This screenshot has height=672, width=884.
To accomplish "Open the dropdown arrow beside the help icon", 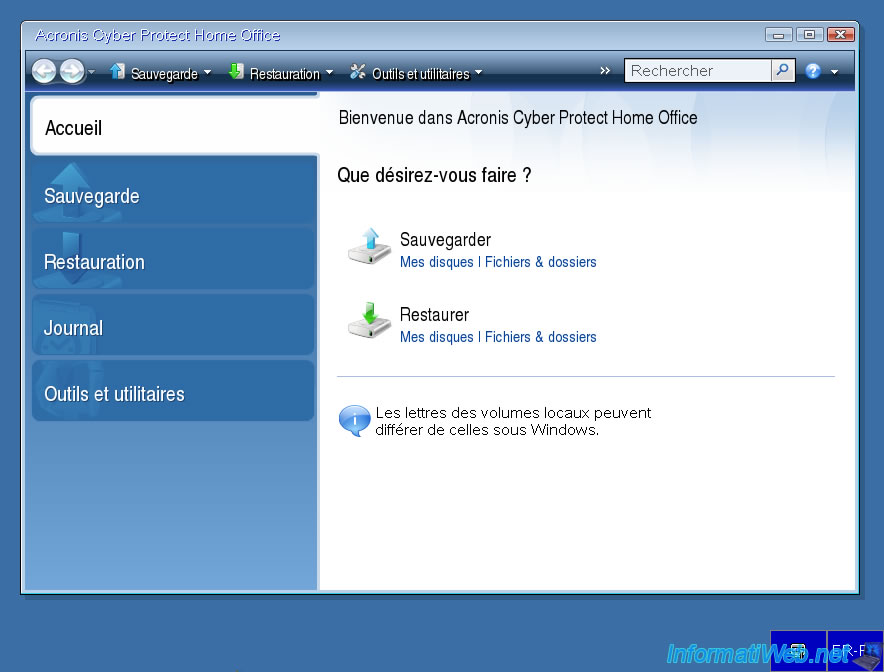I will pyautogui.click(x=834, y=73).
